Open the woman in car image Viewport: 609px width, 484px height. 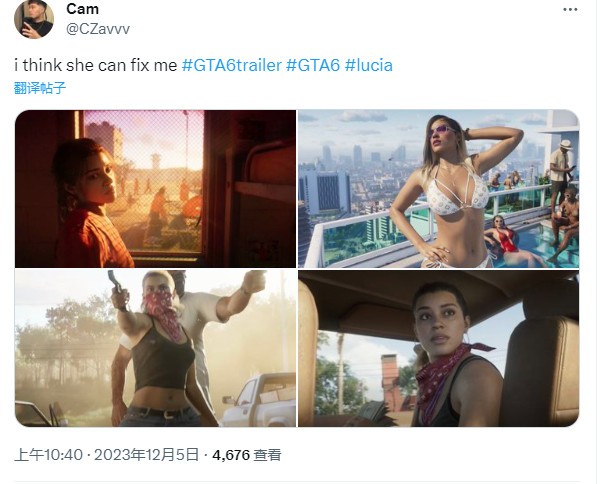[438, 348]
